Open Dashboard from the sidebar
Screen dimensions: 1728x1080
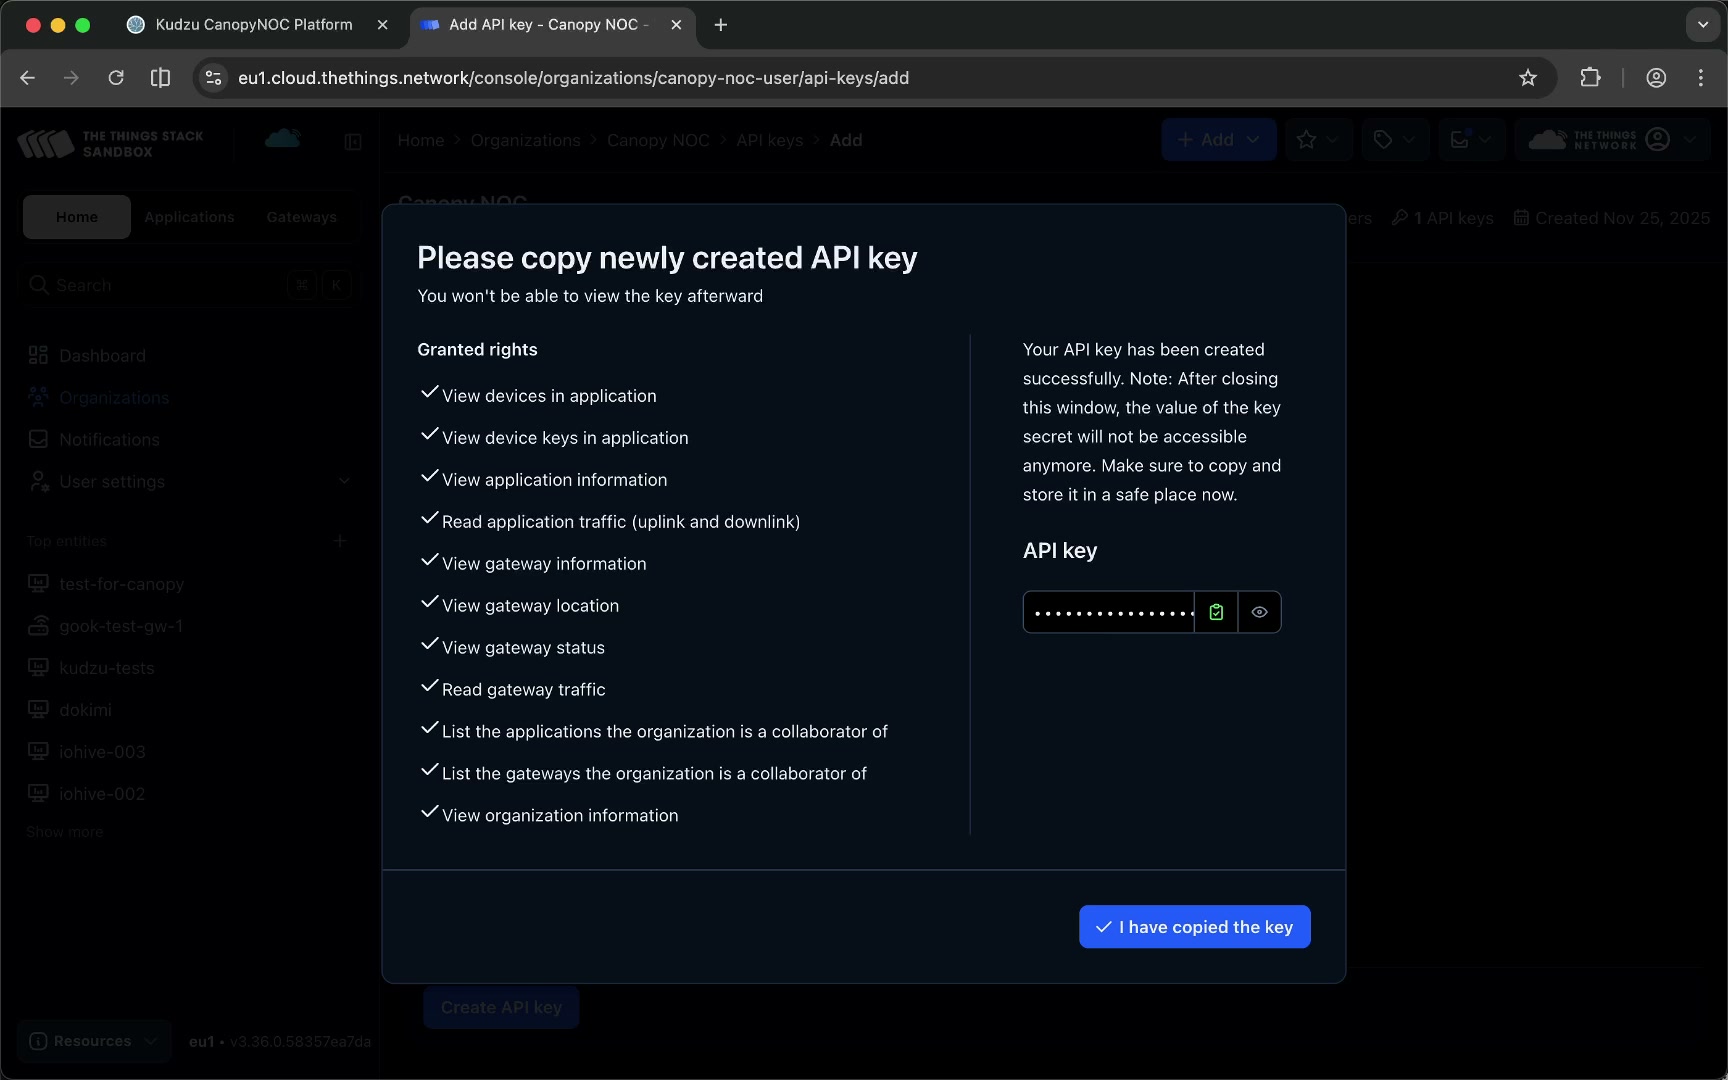coord(102,356)
